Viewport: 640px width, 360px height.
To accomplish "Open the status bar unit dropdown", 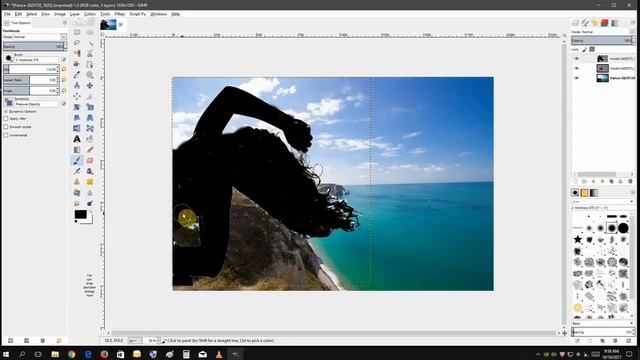I will pyautogui.click(x=135, y=340).
